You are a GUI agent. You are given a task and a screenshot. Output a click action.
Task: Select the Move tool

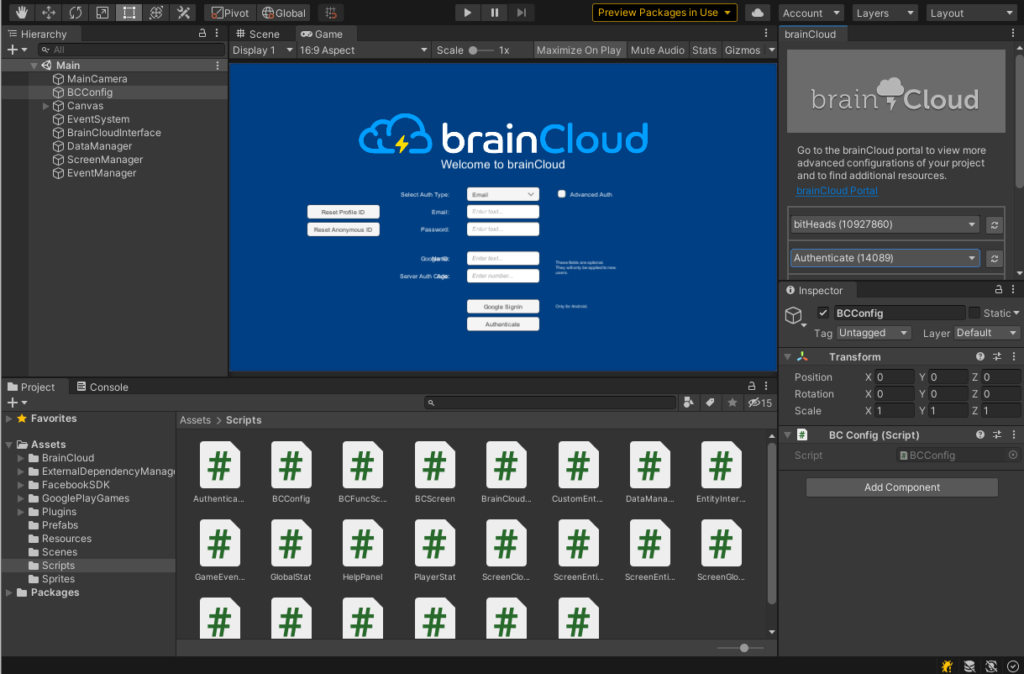48,12
